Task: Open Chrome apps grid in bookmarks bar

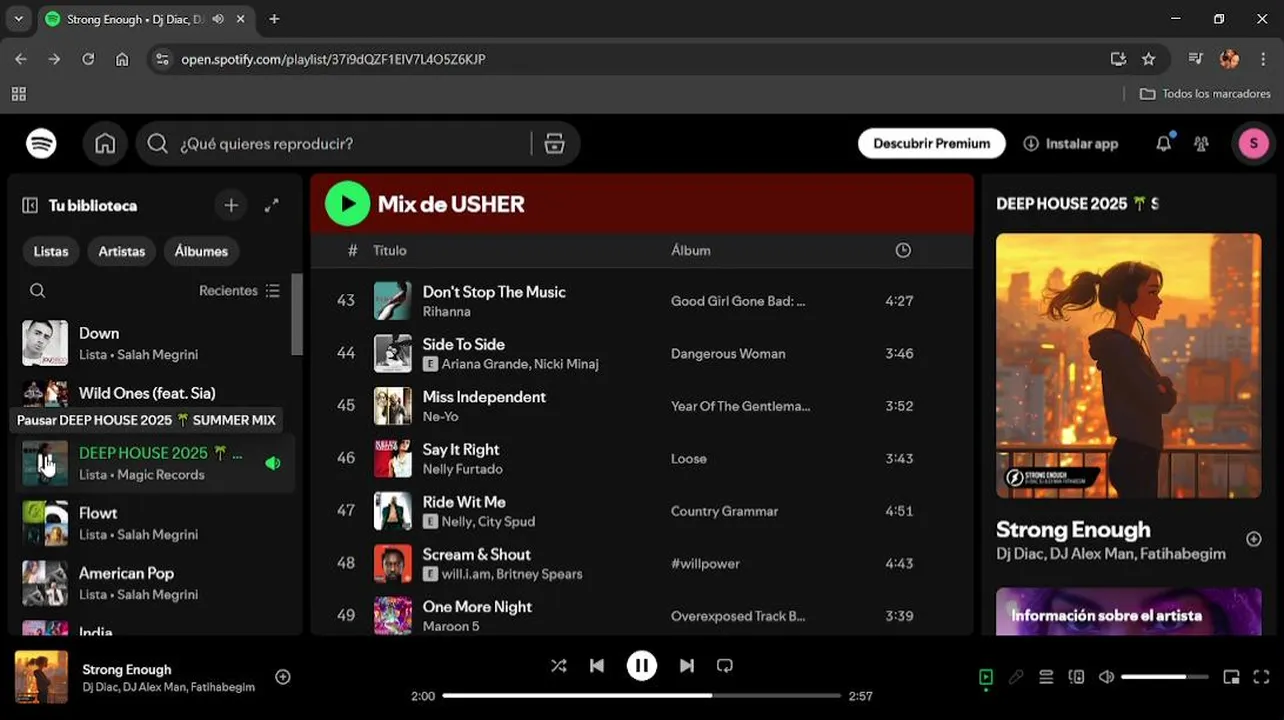Action: point(18,94)
